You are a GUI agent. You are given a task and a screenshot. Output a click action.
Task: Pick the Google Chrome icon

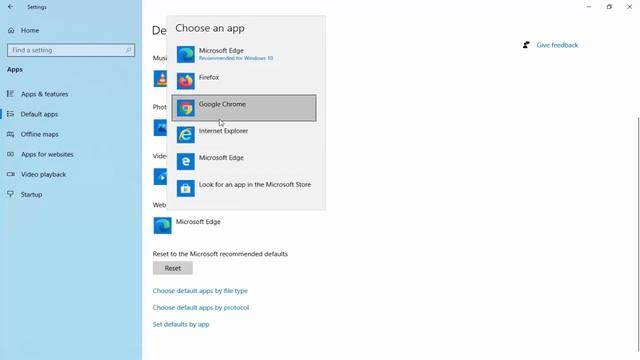point(185,108)
